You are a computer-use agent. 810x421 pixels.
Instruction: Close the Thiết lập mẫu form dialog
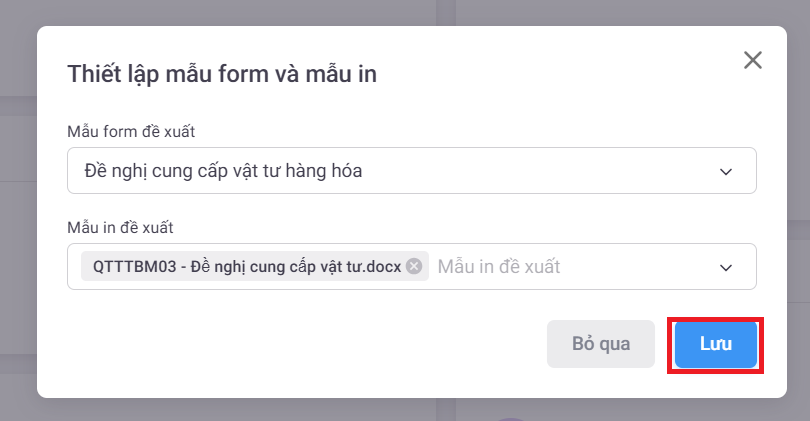(753, 60)
